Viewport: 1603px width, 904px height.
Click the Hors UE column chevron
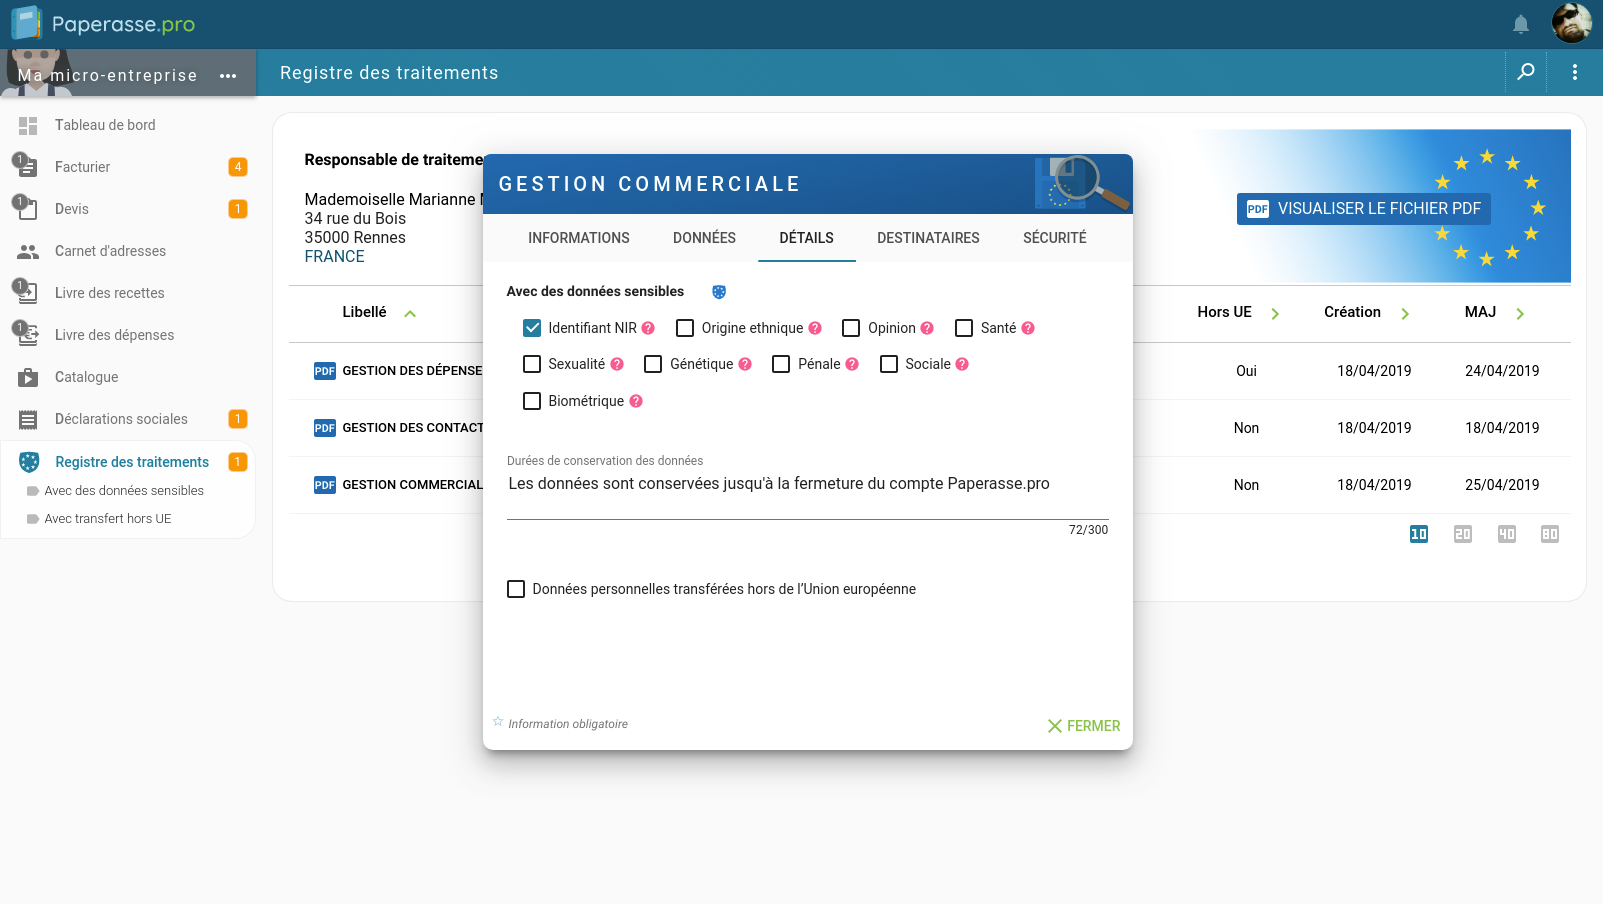(1276, 312)
